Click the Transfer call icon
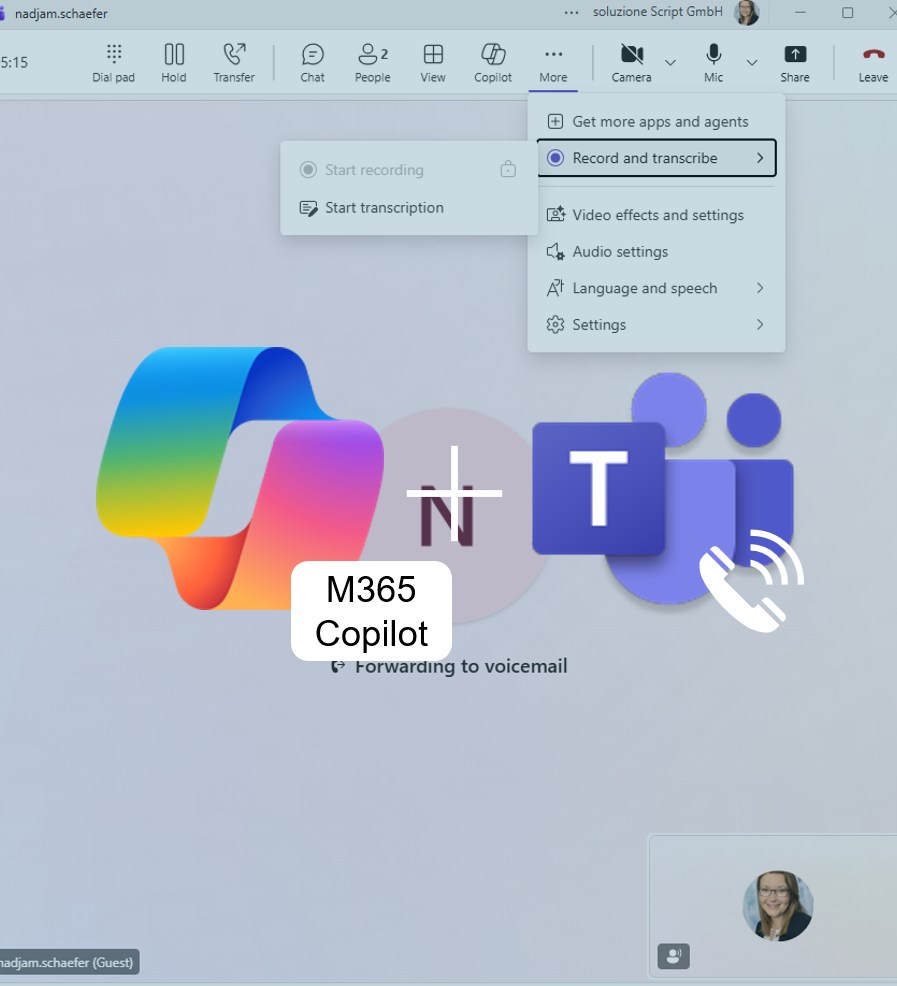Viewport: 897px width, 986px height. (x=234, y=62)
